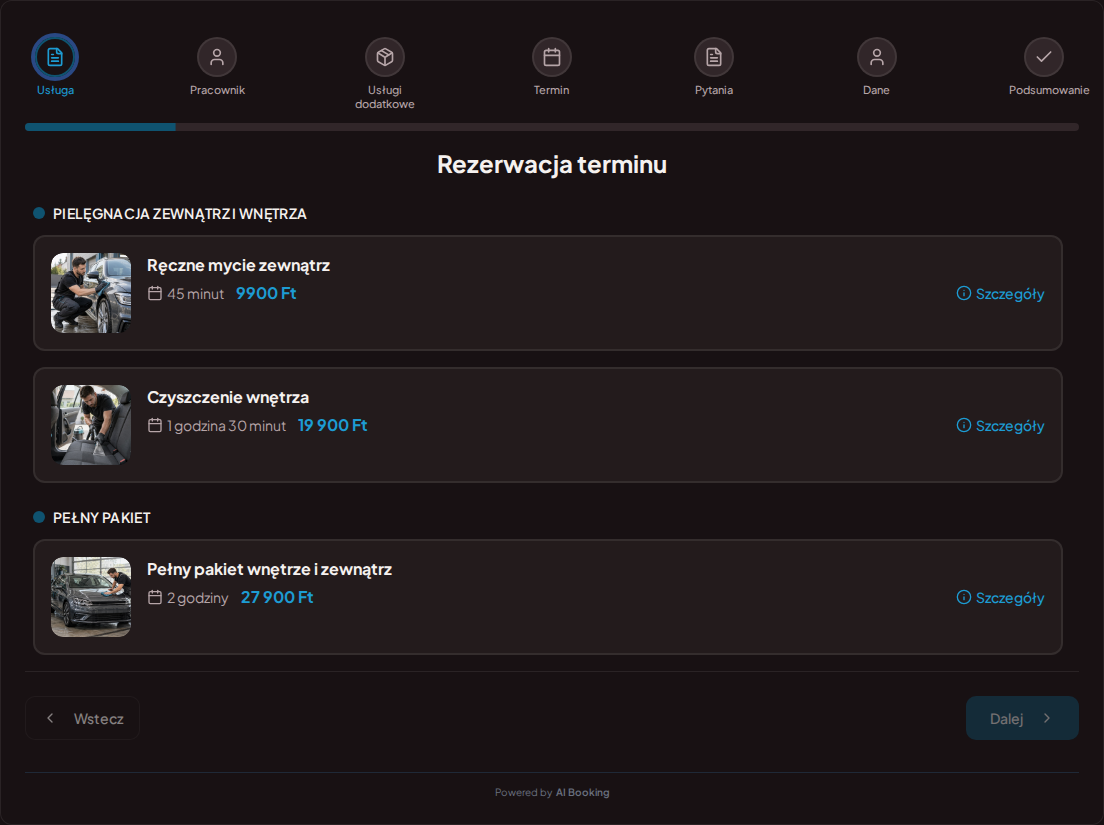Open the AI Booking footer link
This screenshot has height=825, width=1104.
coord(582,793)
